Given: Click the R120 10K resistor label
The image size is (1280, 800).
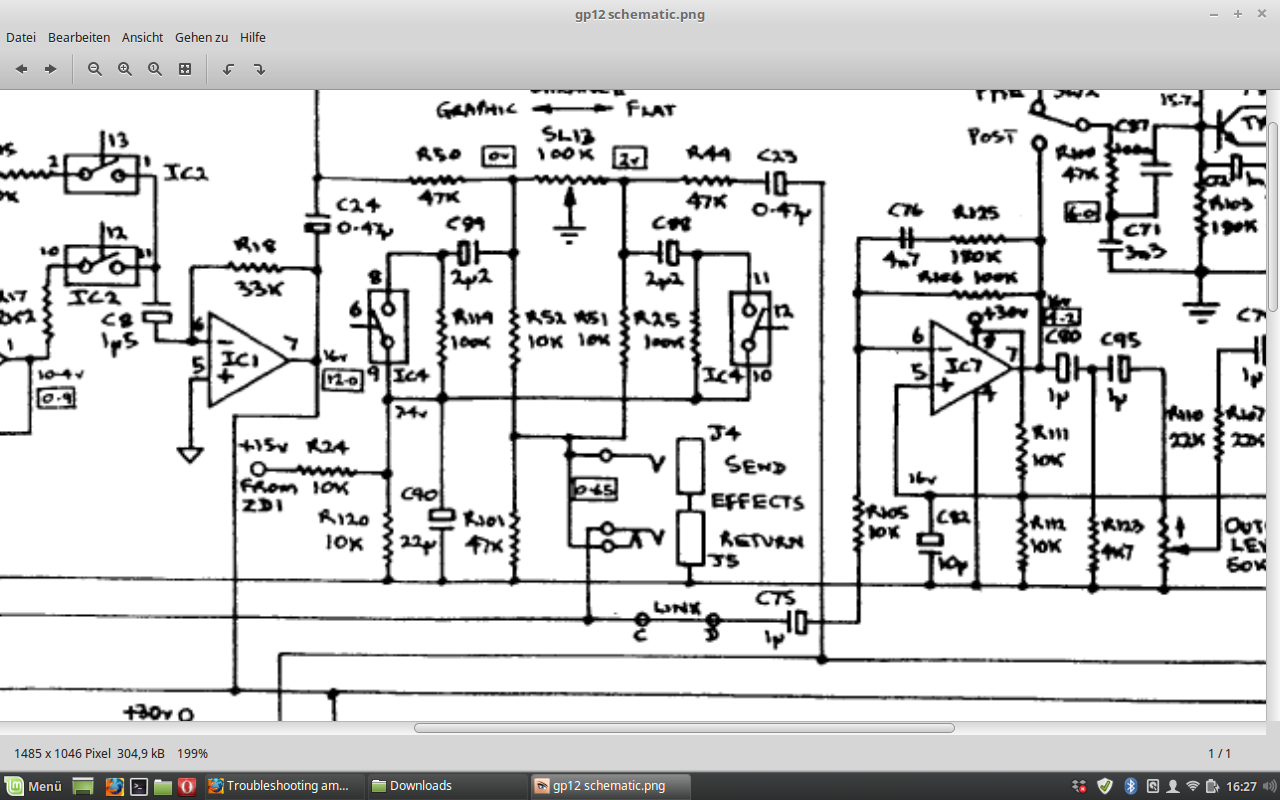Looking at the screenshot, I should (x=343, y=531).
